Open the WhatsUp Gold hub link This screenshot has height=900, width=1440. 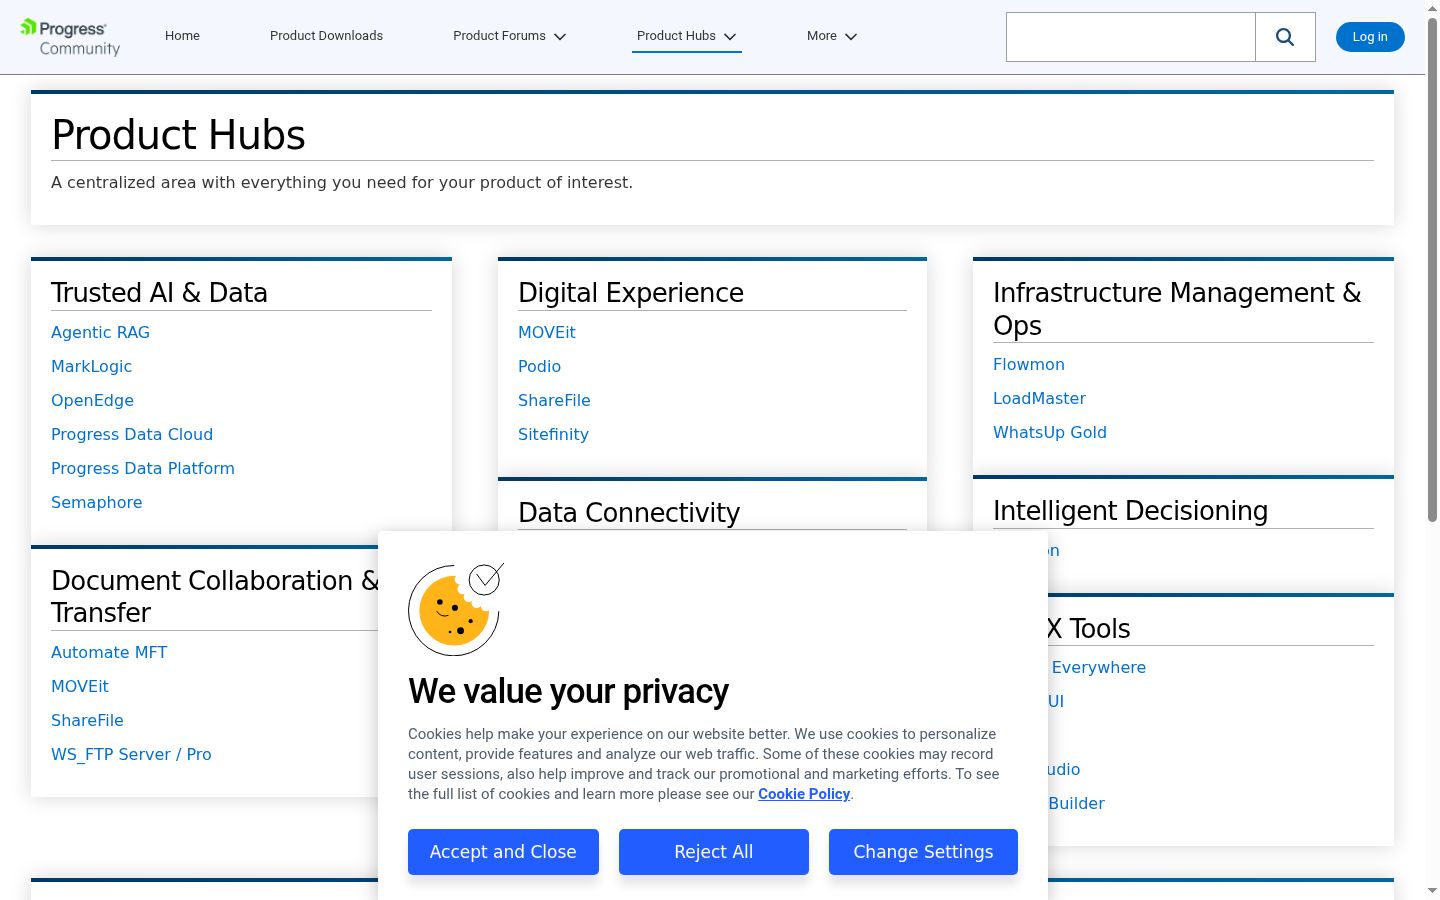[1050, 432]
